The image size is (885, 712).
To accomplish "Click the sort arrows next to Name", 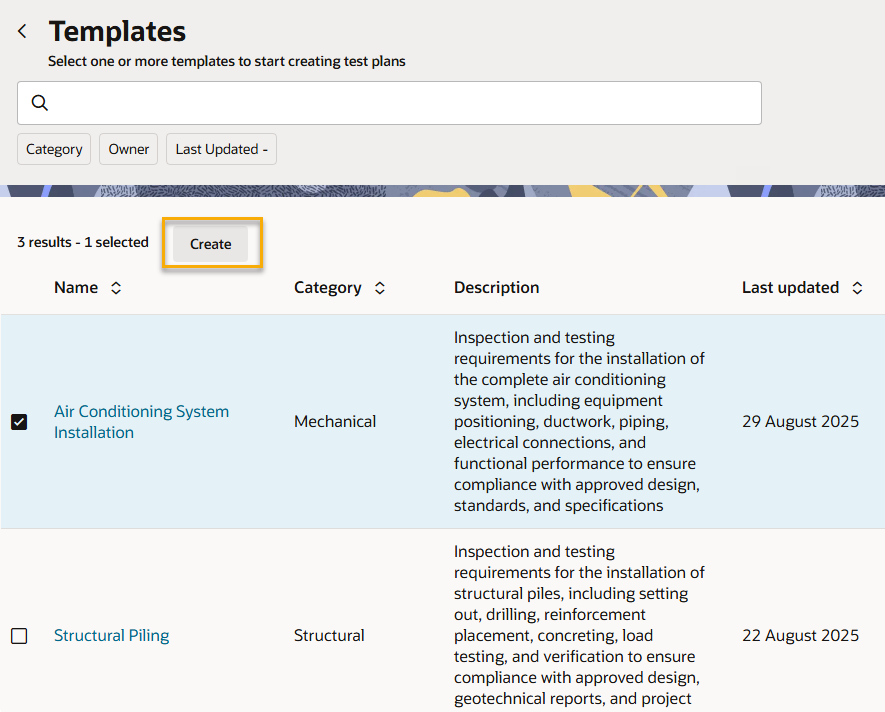I will 116,288.
